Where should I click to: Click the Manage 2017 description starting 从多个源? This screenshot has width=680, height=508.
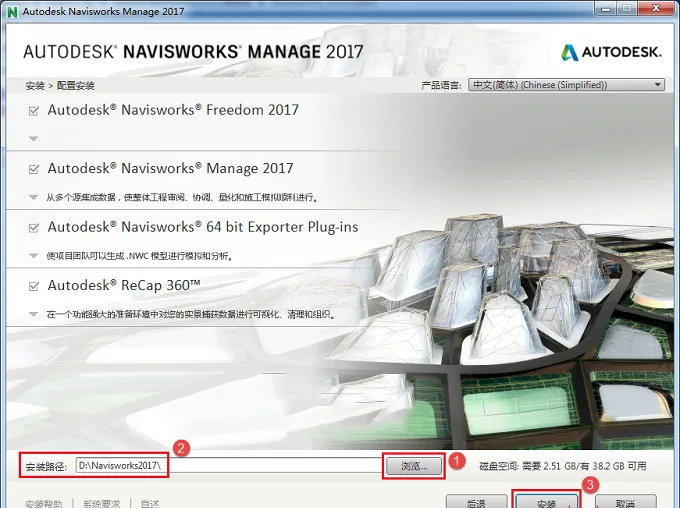point(182,197)
